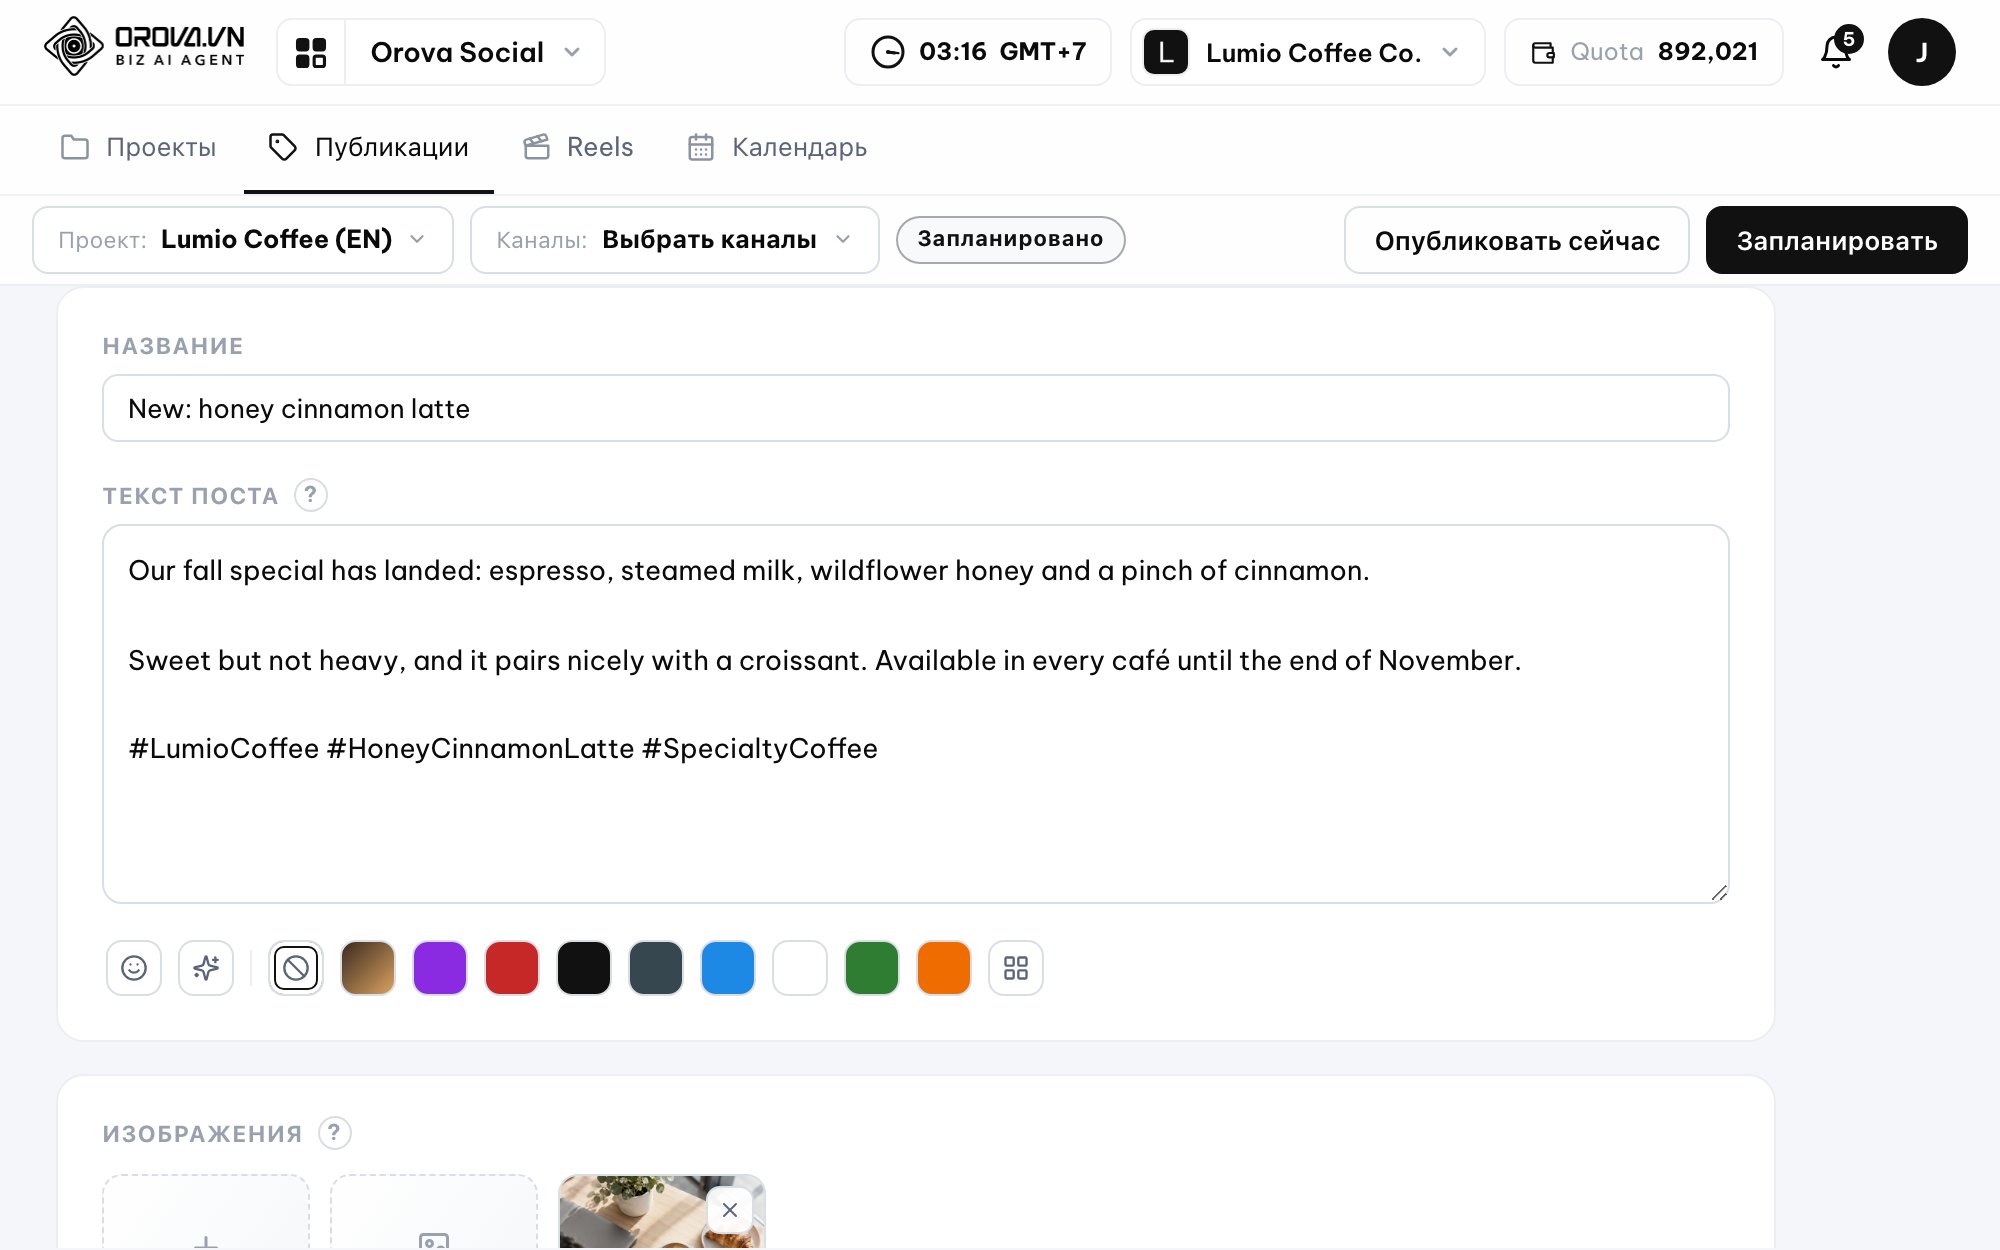Select the green swatch

point(872,968)
